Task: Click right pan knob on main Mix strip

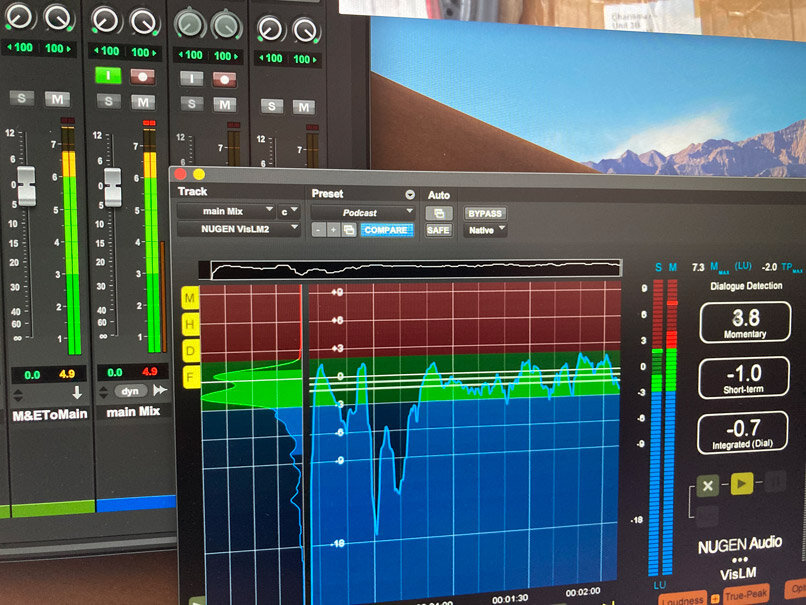Action: click(143, 22)
